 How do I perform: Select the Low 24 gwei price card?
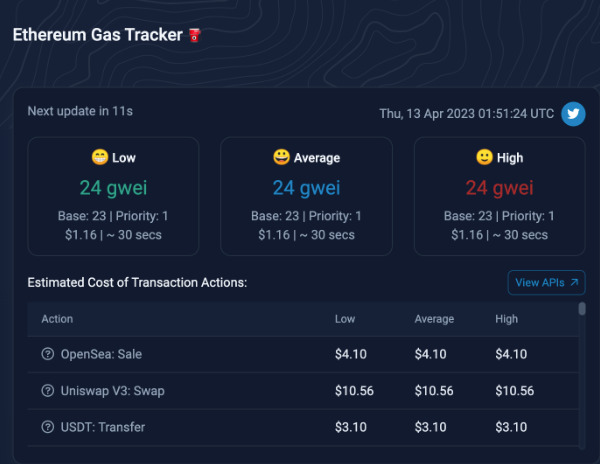click(113, 196)
